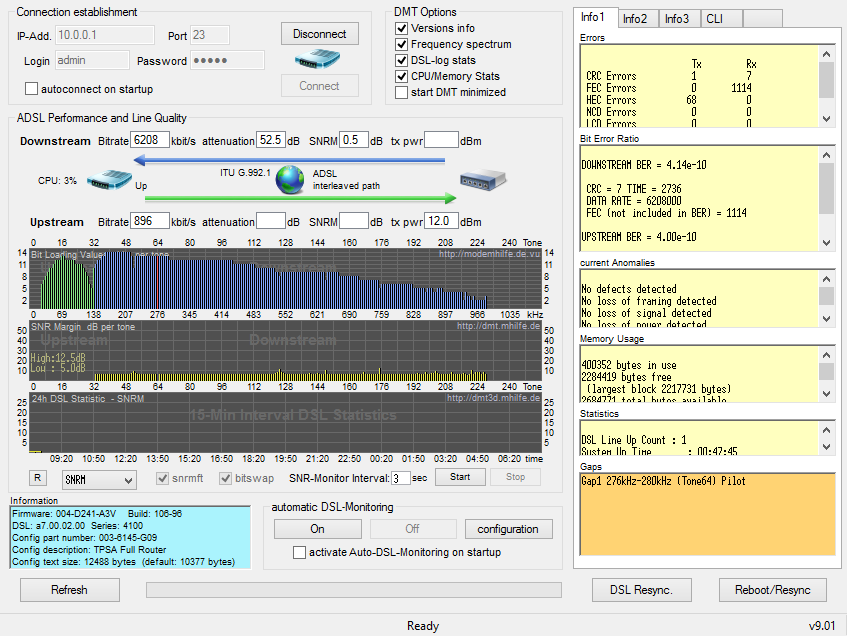Click the Bit Loading spectrum graph
This screenshot has height=636, width=847.
pyautogui.click(x=287, y=278)
